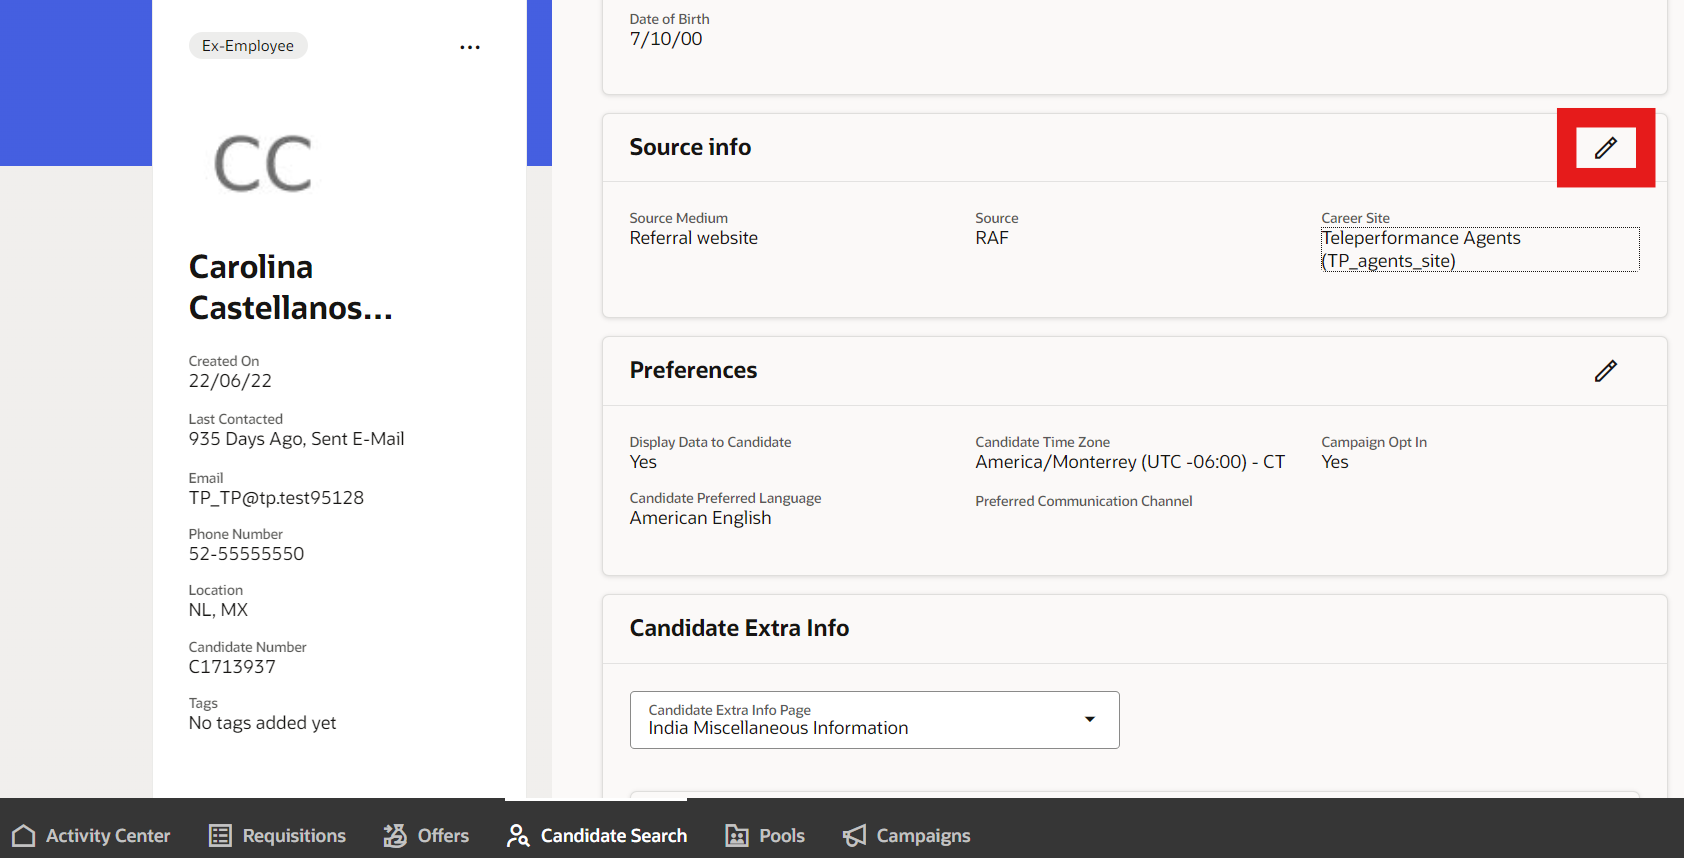Click the Source info heading
Image resolution: width=1684 pixels, height=858 pixels.
coord(691,147)
